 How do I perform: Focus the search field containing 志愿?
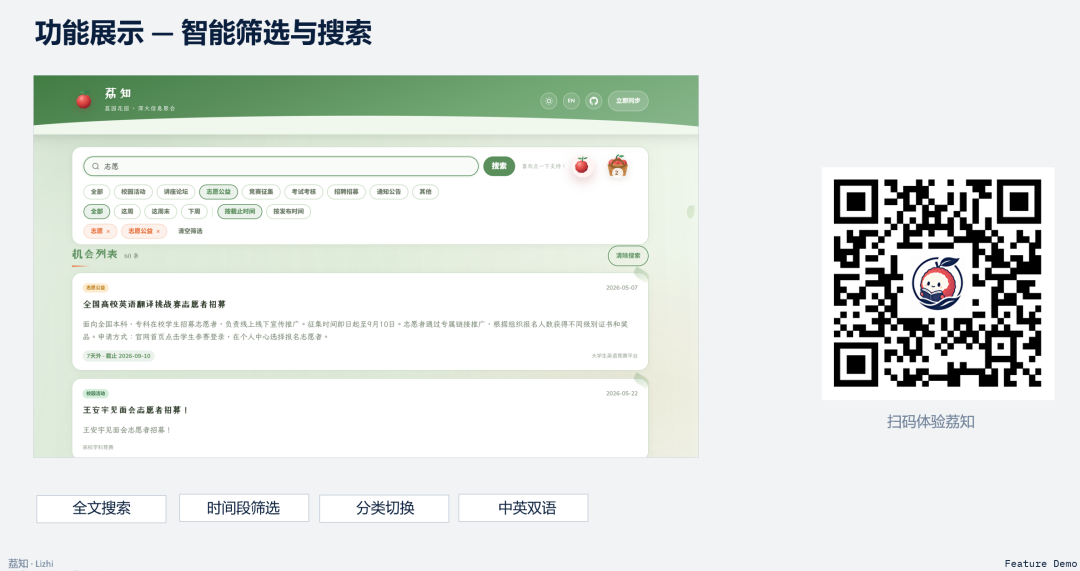[281, 166]
